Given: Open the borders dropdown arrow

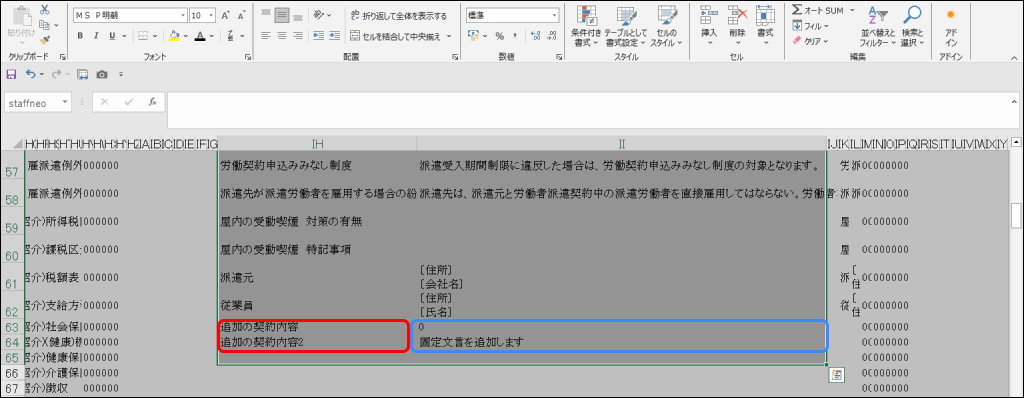Looking at the screenshot, I should click(x=155, y=36).
